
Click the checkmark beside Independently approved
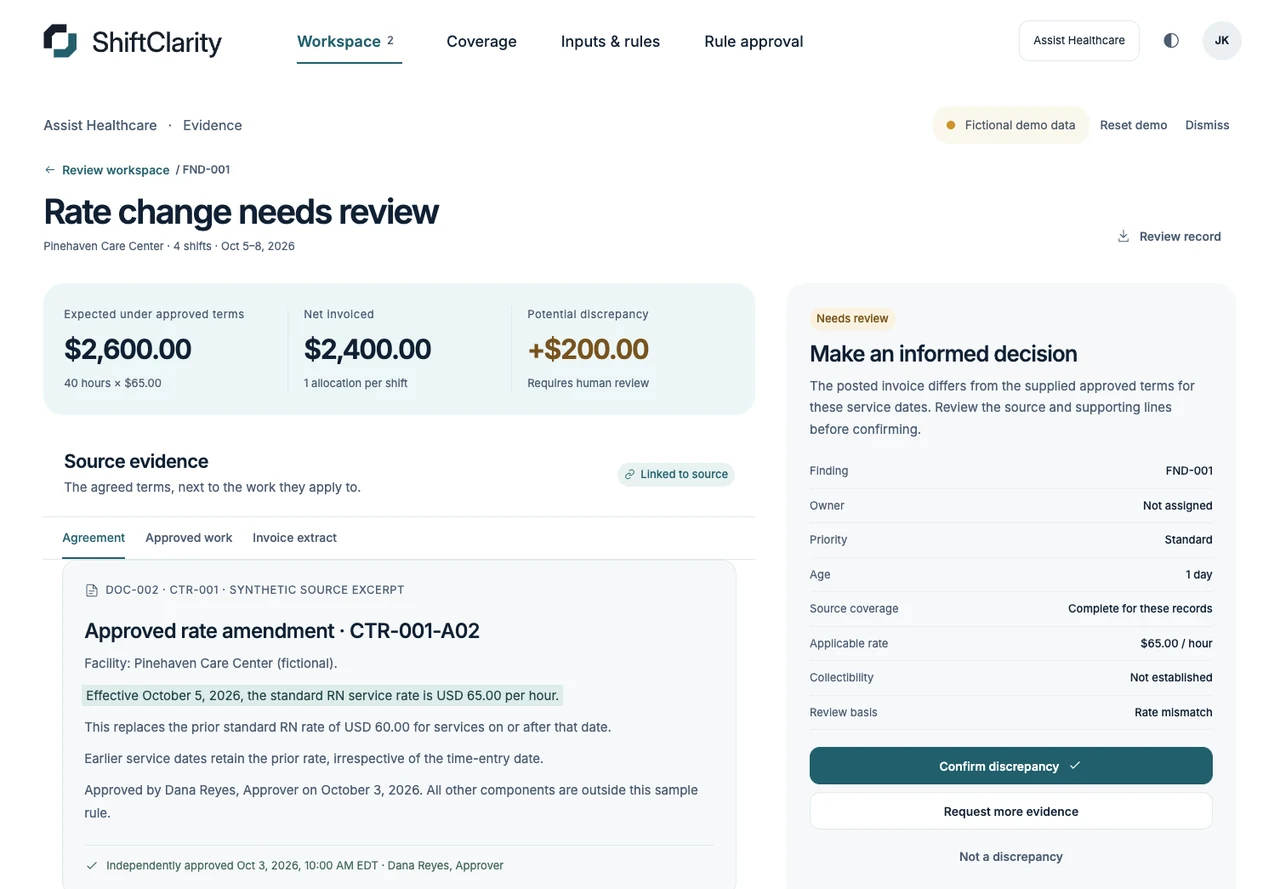[92, 865]
